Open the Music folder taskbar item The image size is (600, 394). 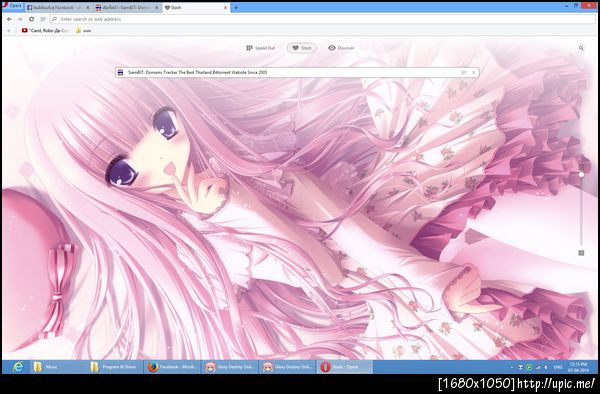tap(57, 367)
